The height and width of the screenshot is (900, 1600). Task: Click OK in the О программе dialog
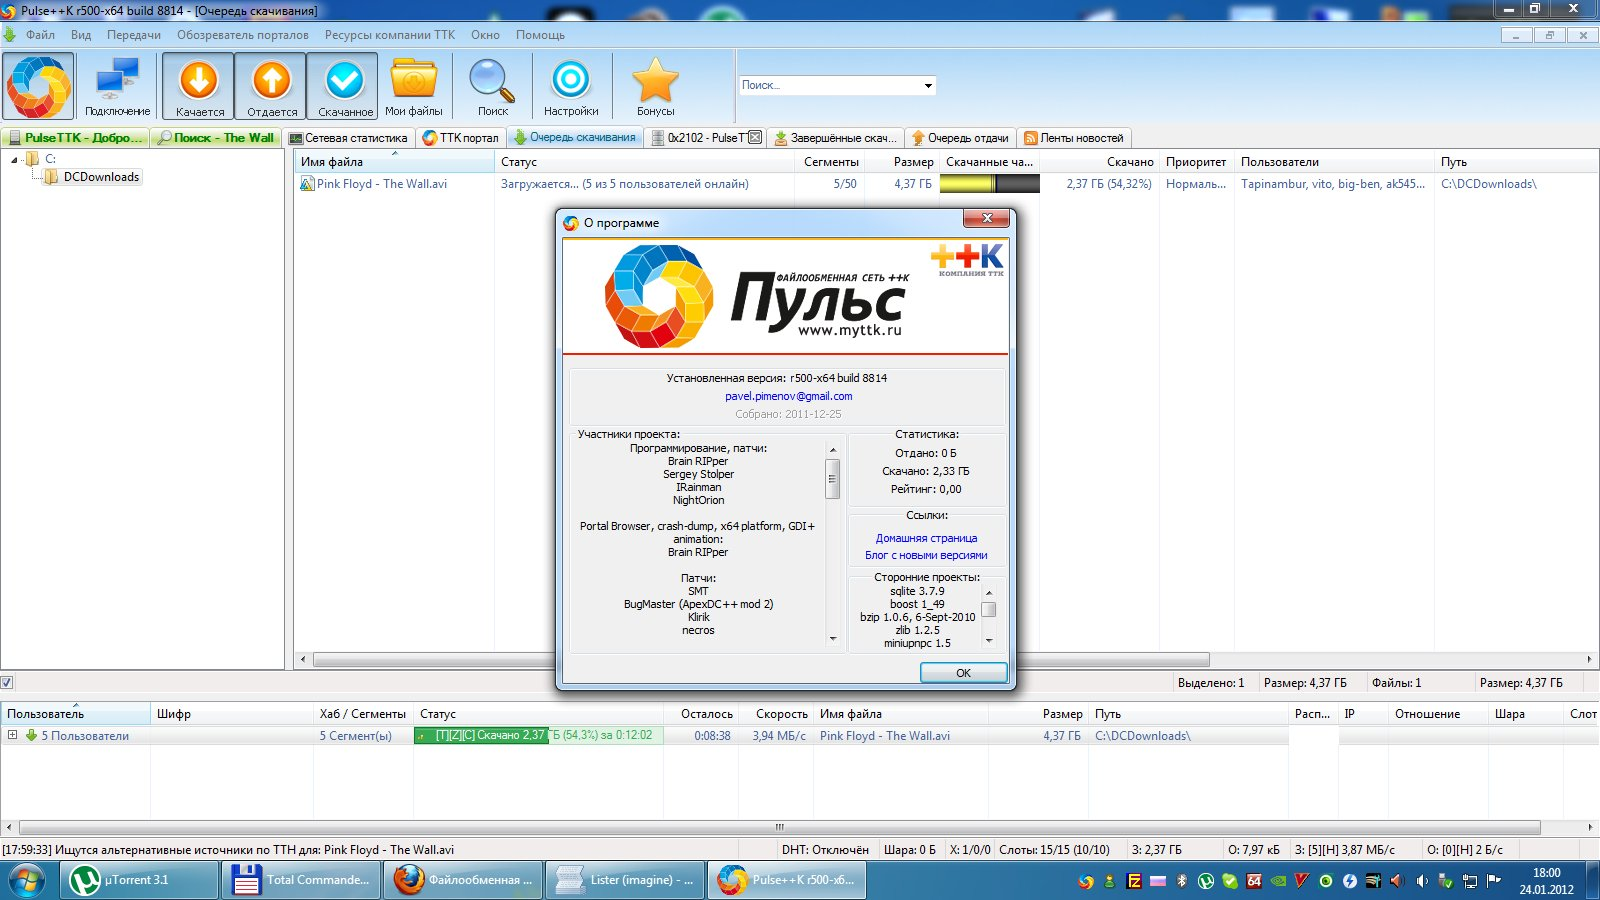[x=963, y=673]
